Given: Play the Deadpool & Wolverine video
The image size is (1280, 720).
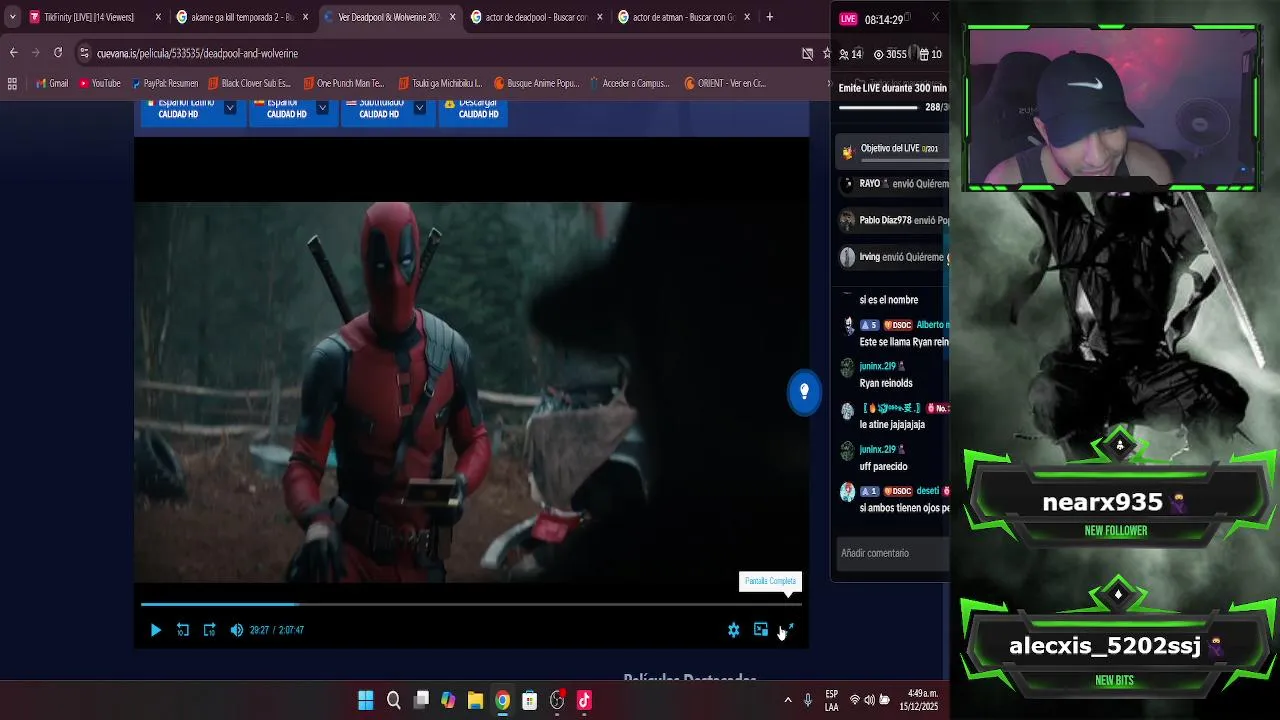Looking at the screenshot, I should point(155,630).
